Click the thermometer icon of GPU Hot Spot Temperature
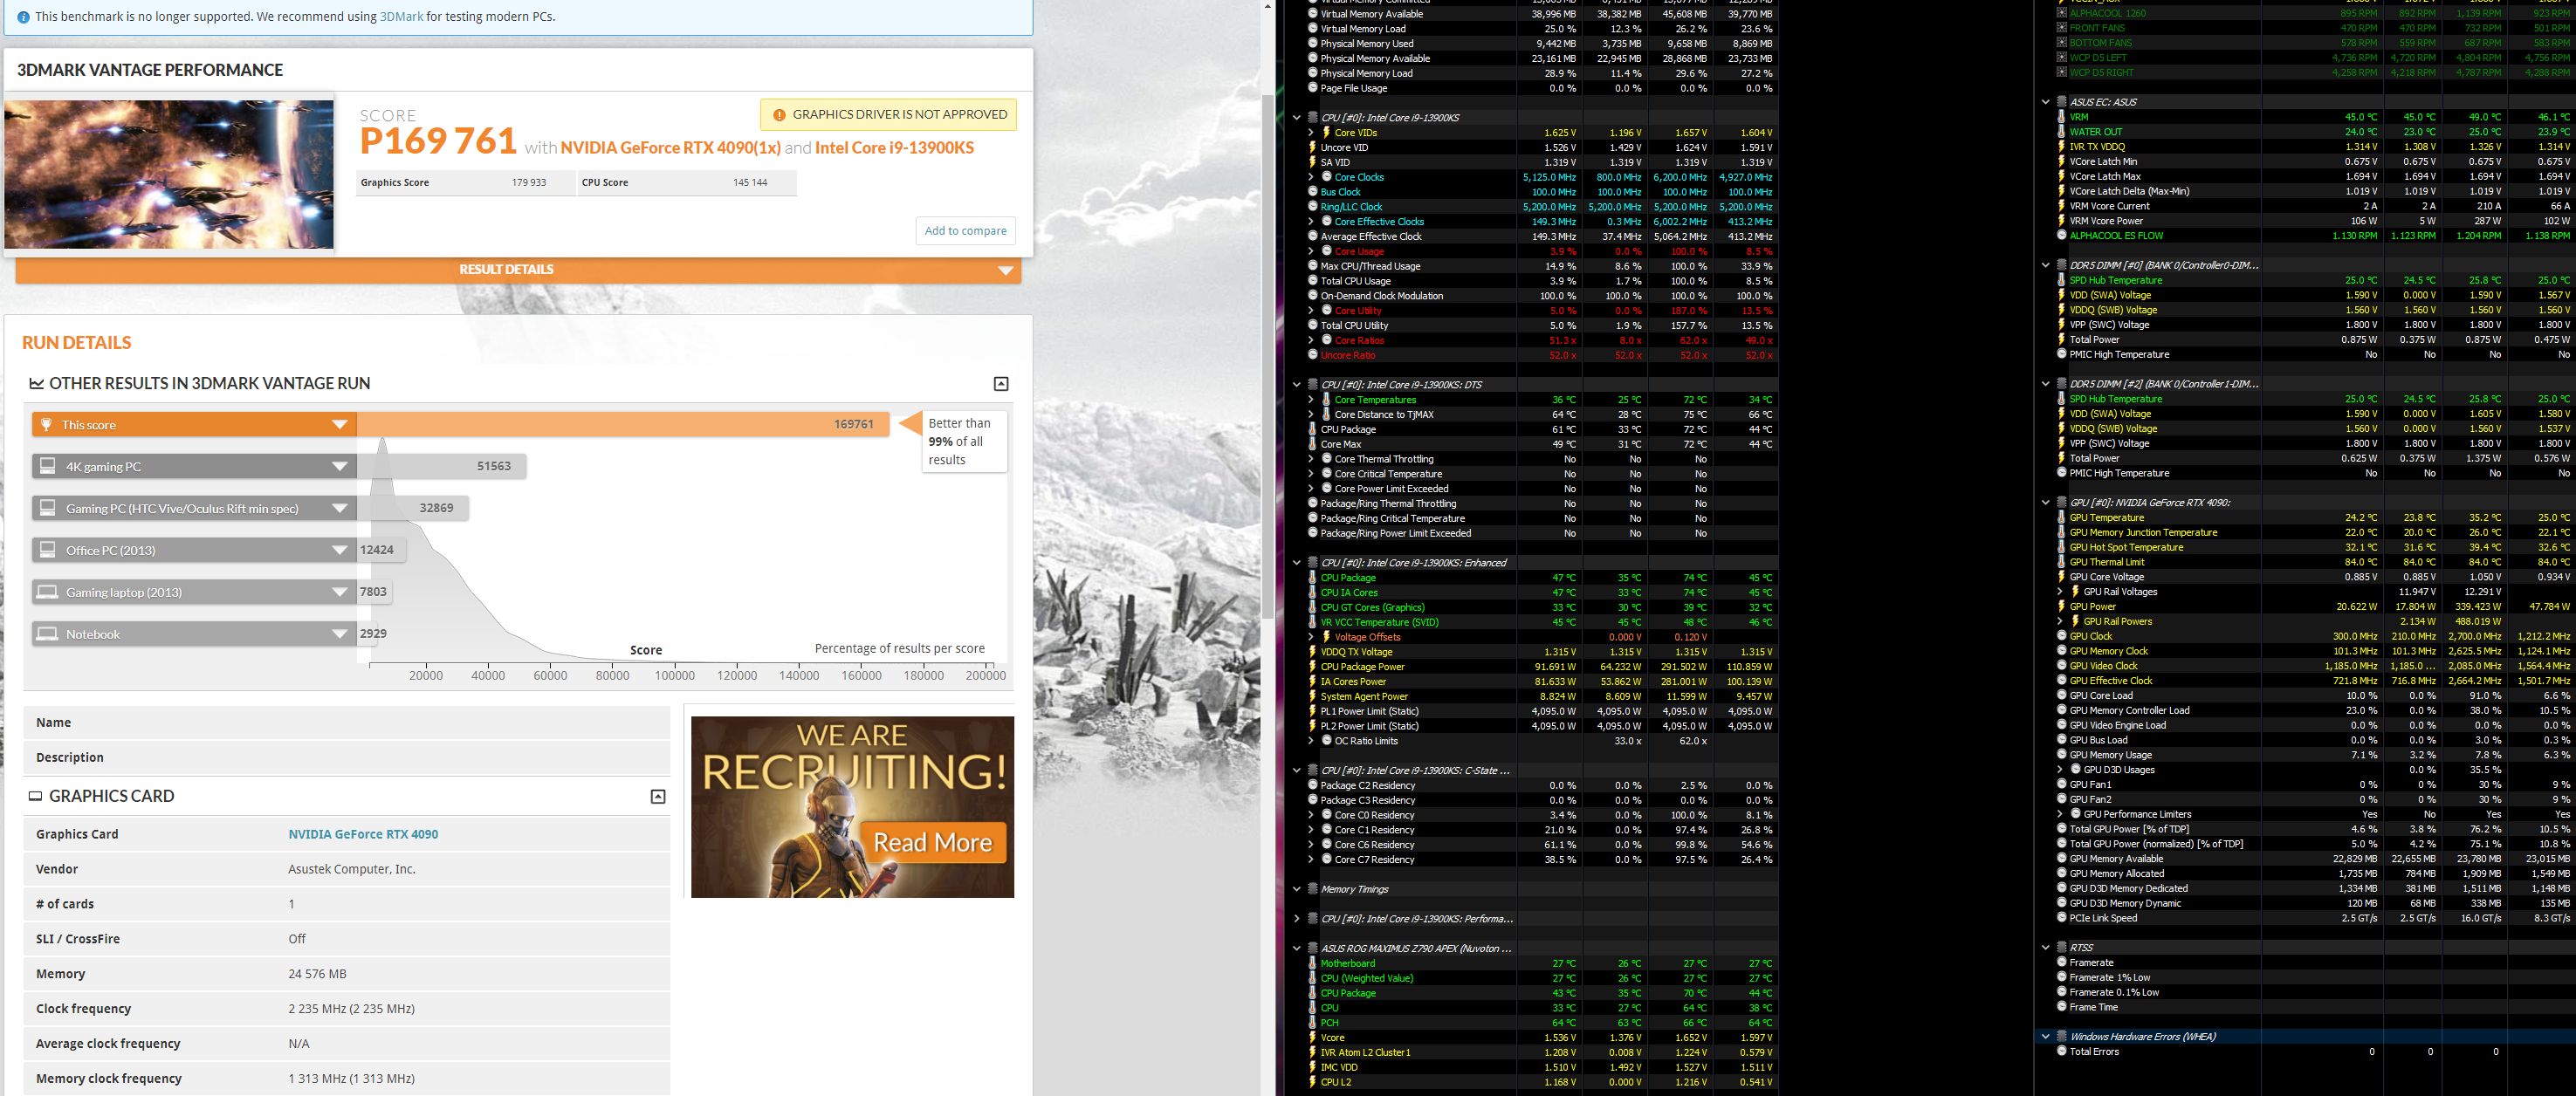This screenshot has height=1096, width=2576. [2062, 548]
